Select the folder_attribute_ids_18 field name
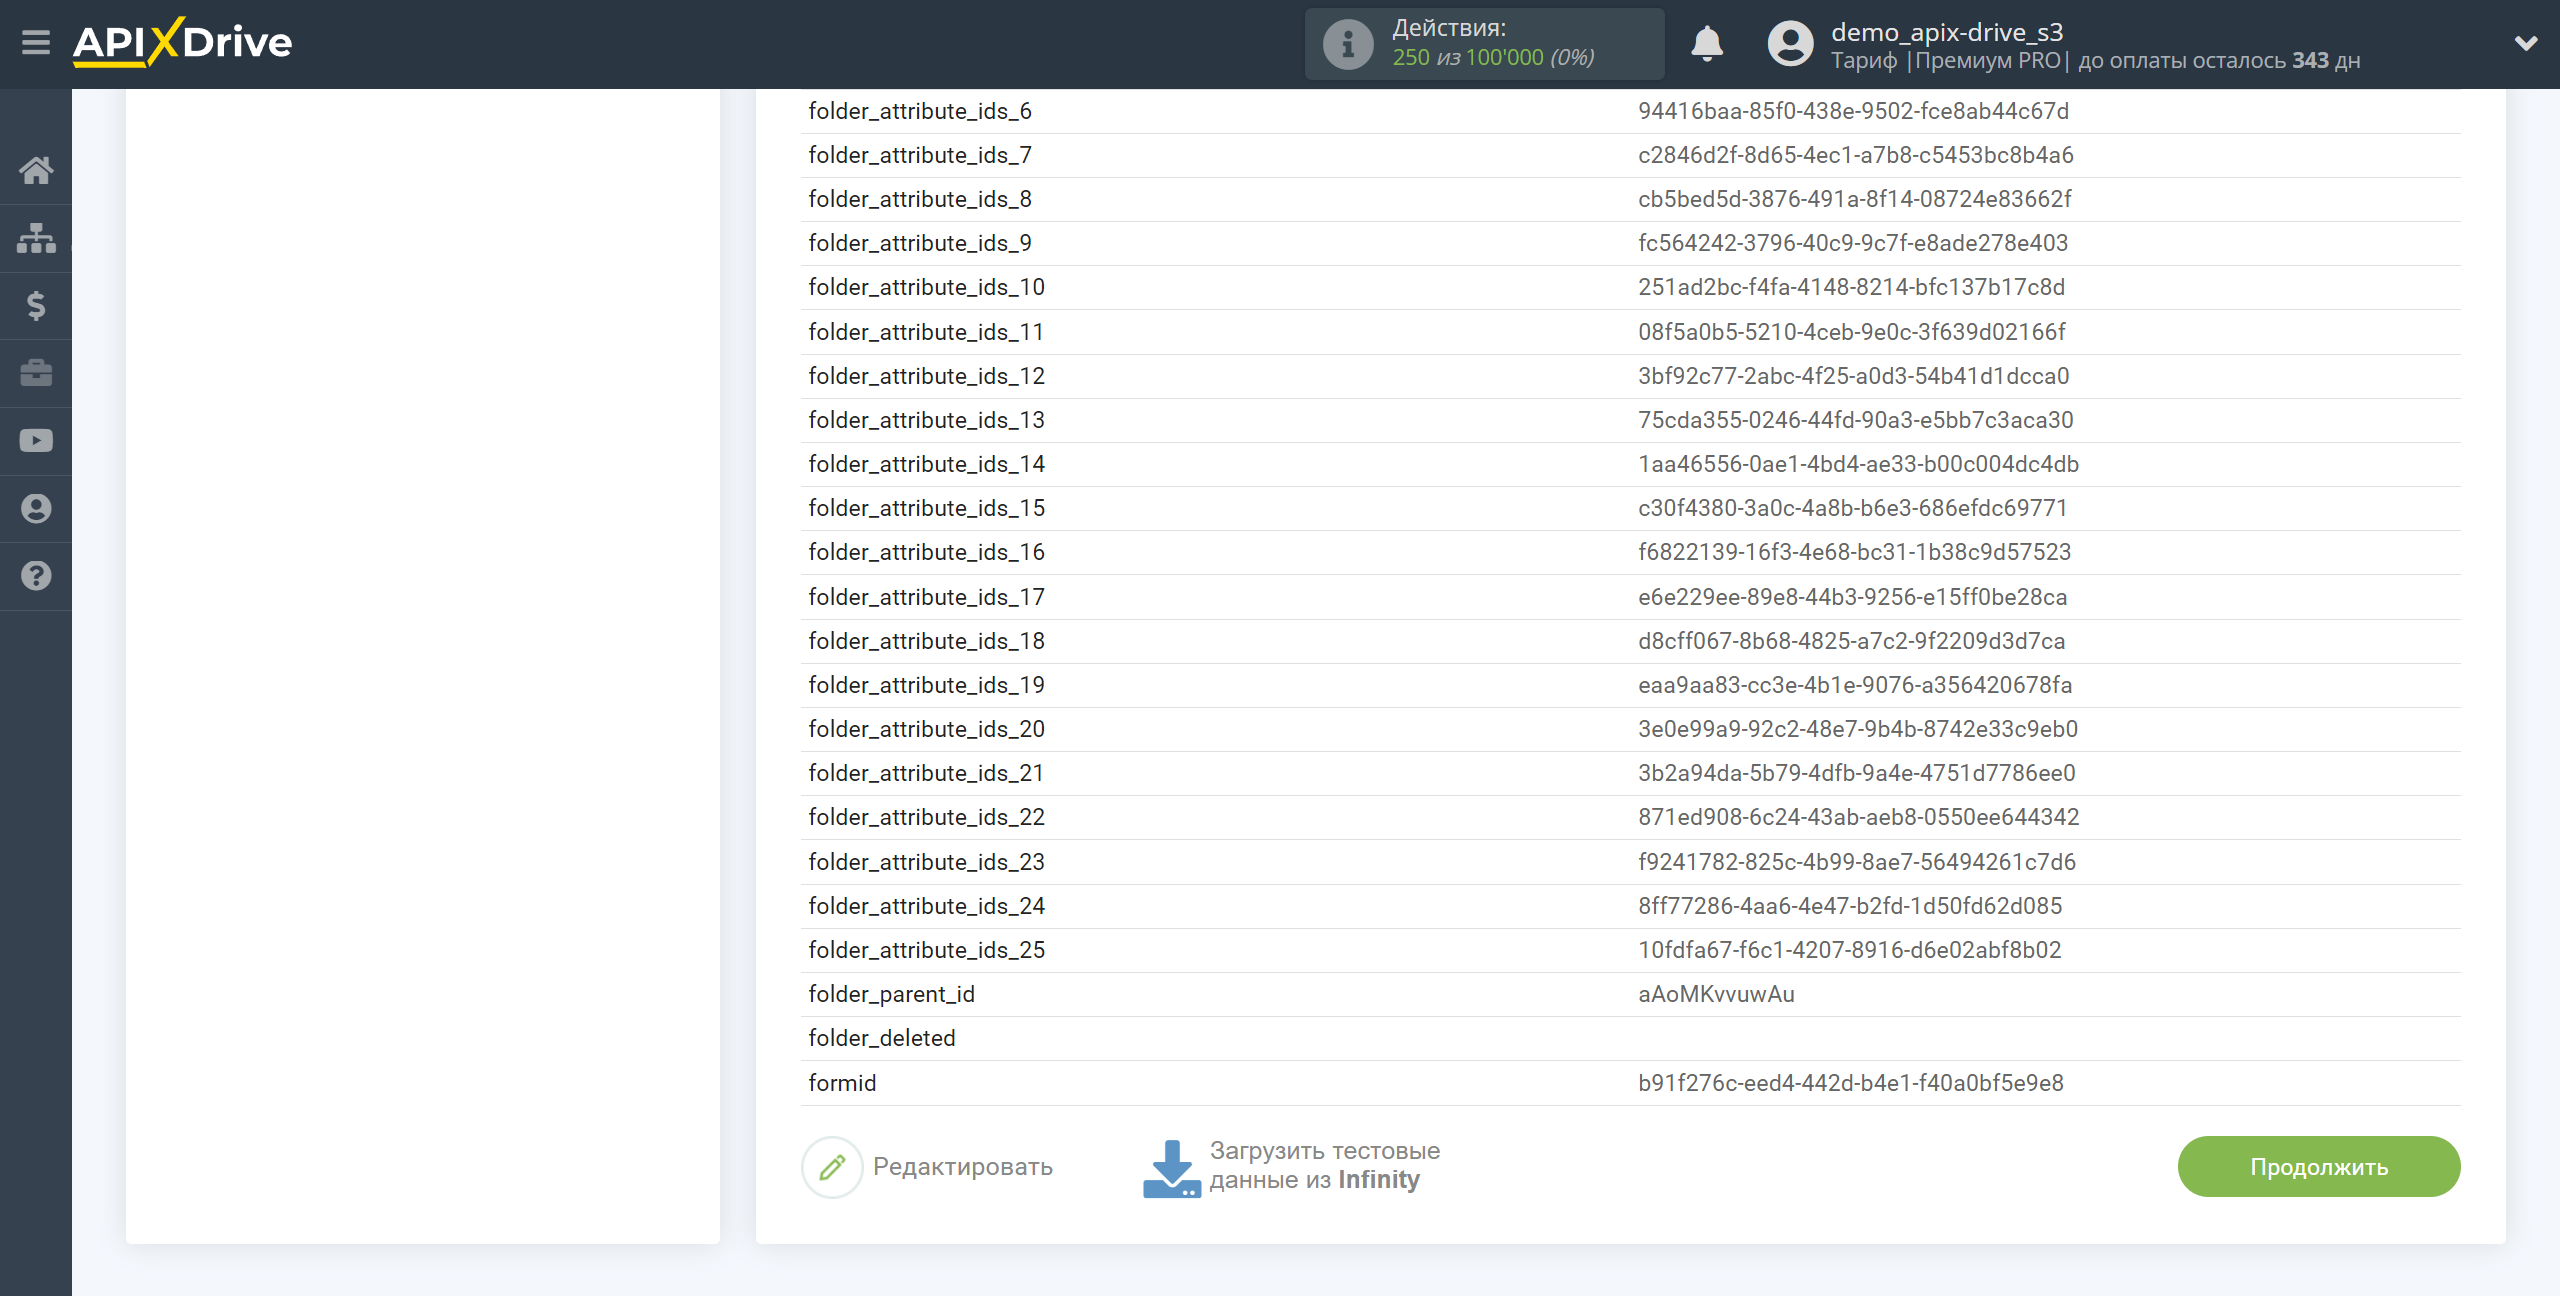Image resolution: width=2560 pixels, height=1296 pixels. pyautogui.click(x=926, y=641)
